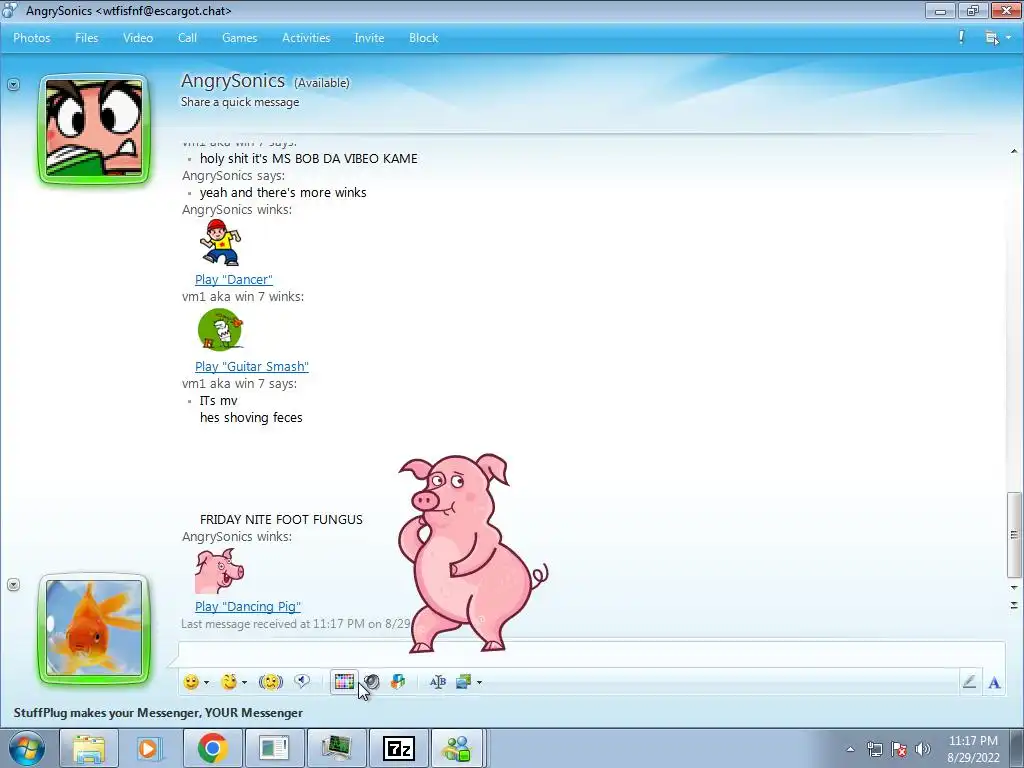Viewport: 1024px width, 768px height.
Task: Expand the winks dropdown arrow
Action: (244, 682)
